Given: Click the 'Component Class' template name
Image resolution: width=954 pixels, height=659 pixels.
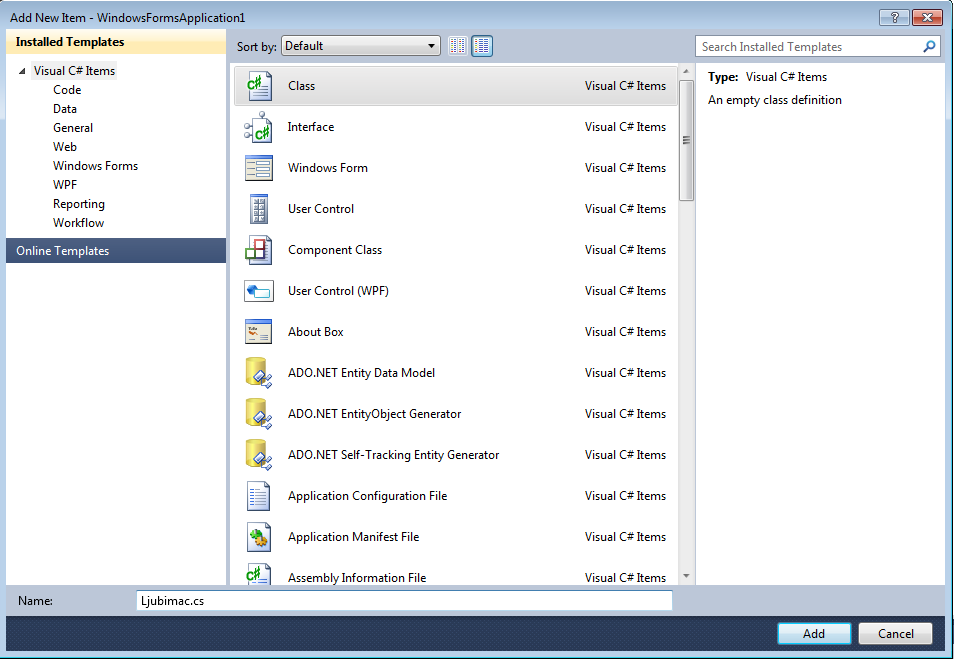Looking at the screenshot, I should 335,250.
